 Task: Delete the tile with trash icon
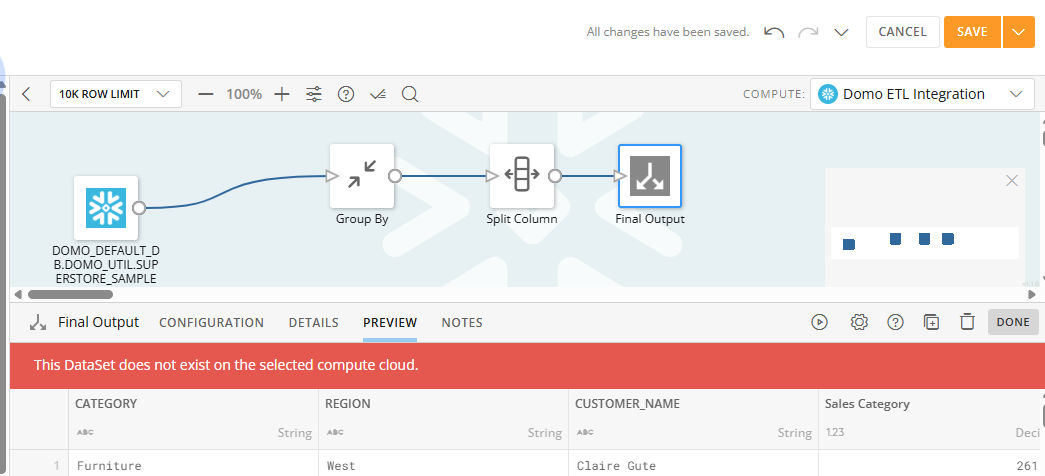point(966,322)
